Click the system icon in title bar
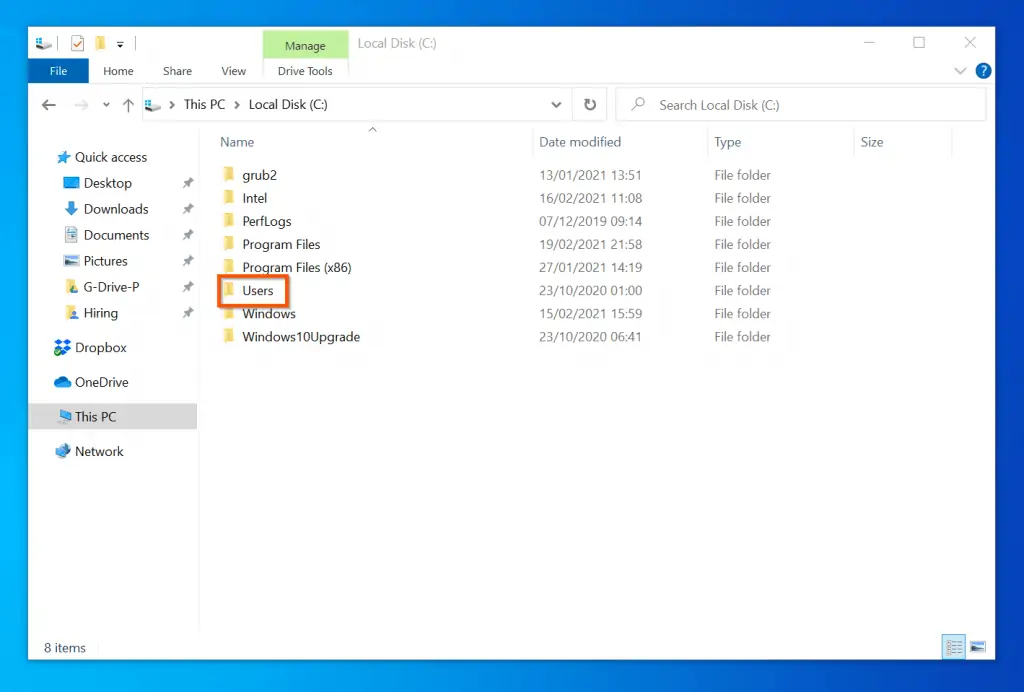 (x=44, y=44)
